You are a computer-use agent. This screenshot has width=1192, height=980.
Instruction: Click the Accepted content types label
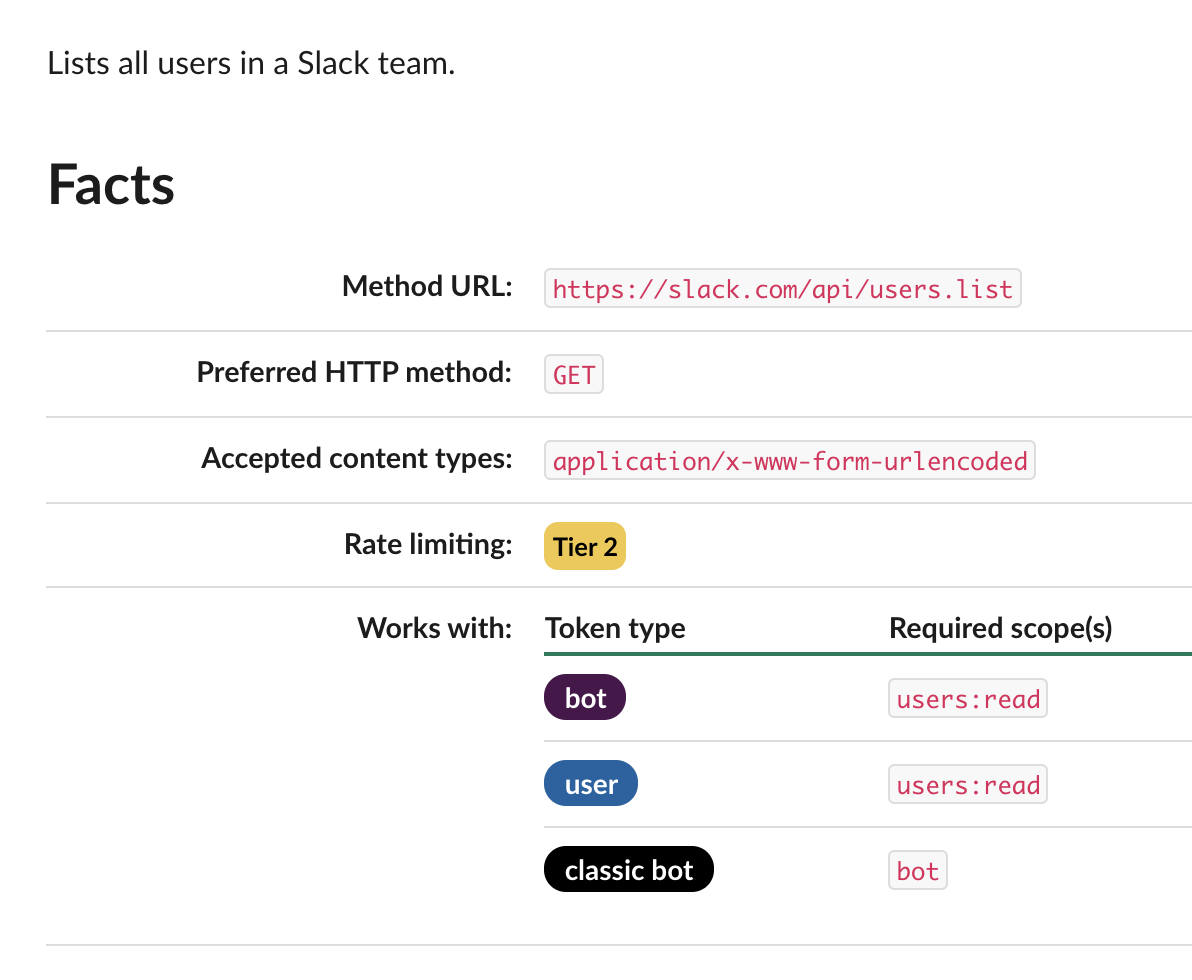[x=357, y=459]
